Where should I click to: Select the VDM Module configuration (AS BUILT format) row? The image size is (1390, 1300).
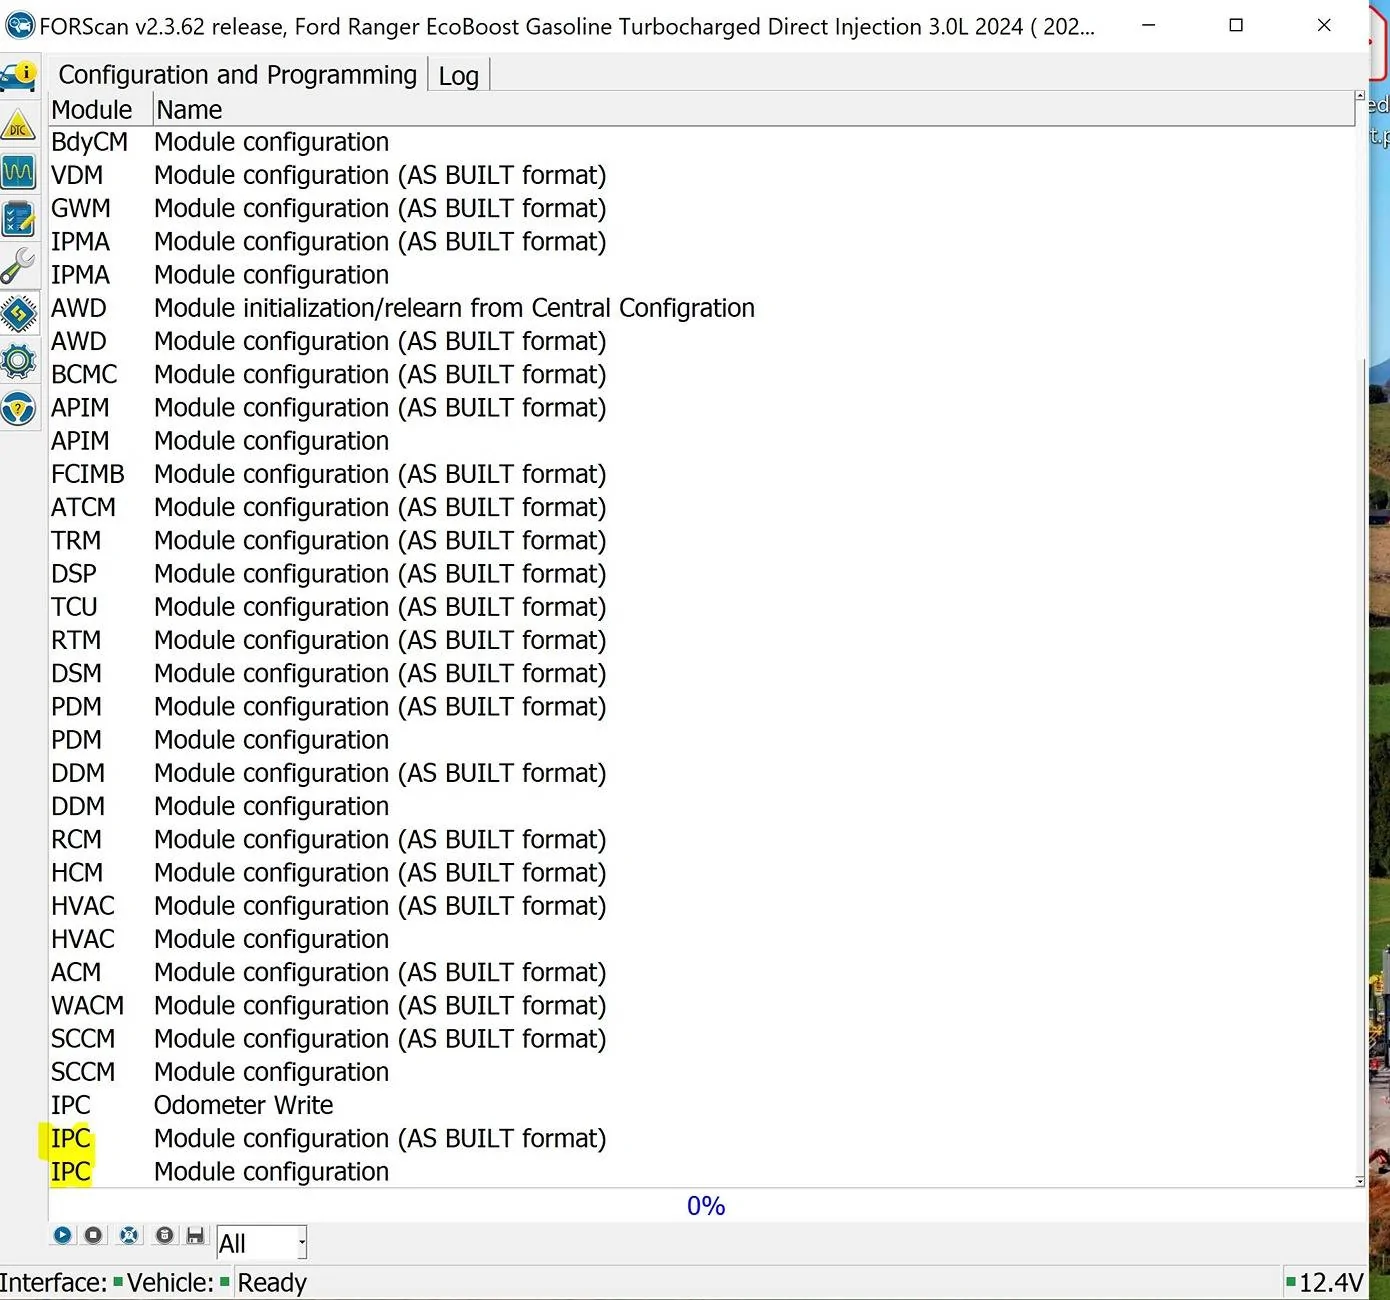coord(700,175)
